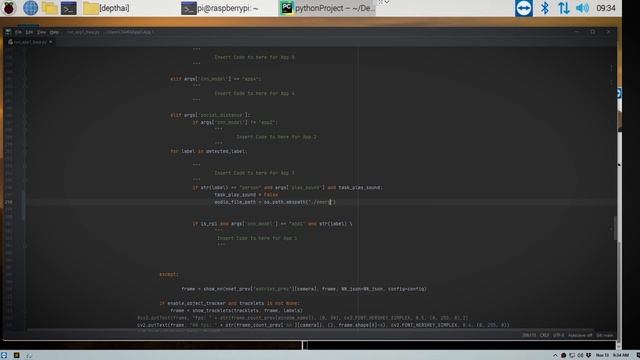640x360 pixels.
Task: Click the host taskbar network monitor tray icon
Action: [x=572, y=356]
